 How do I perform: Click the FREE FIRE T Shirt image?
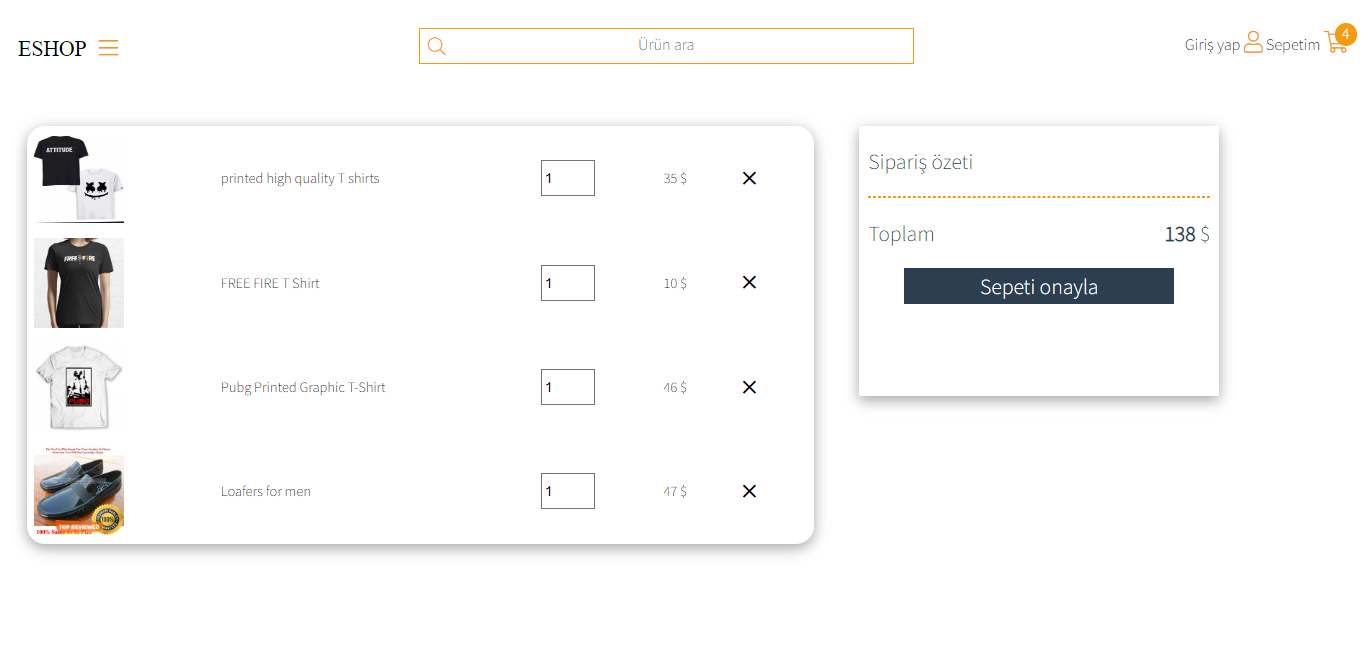pos(79,282)
